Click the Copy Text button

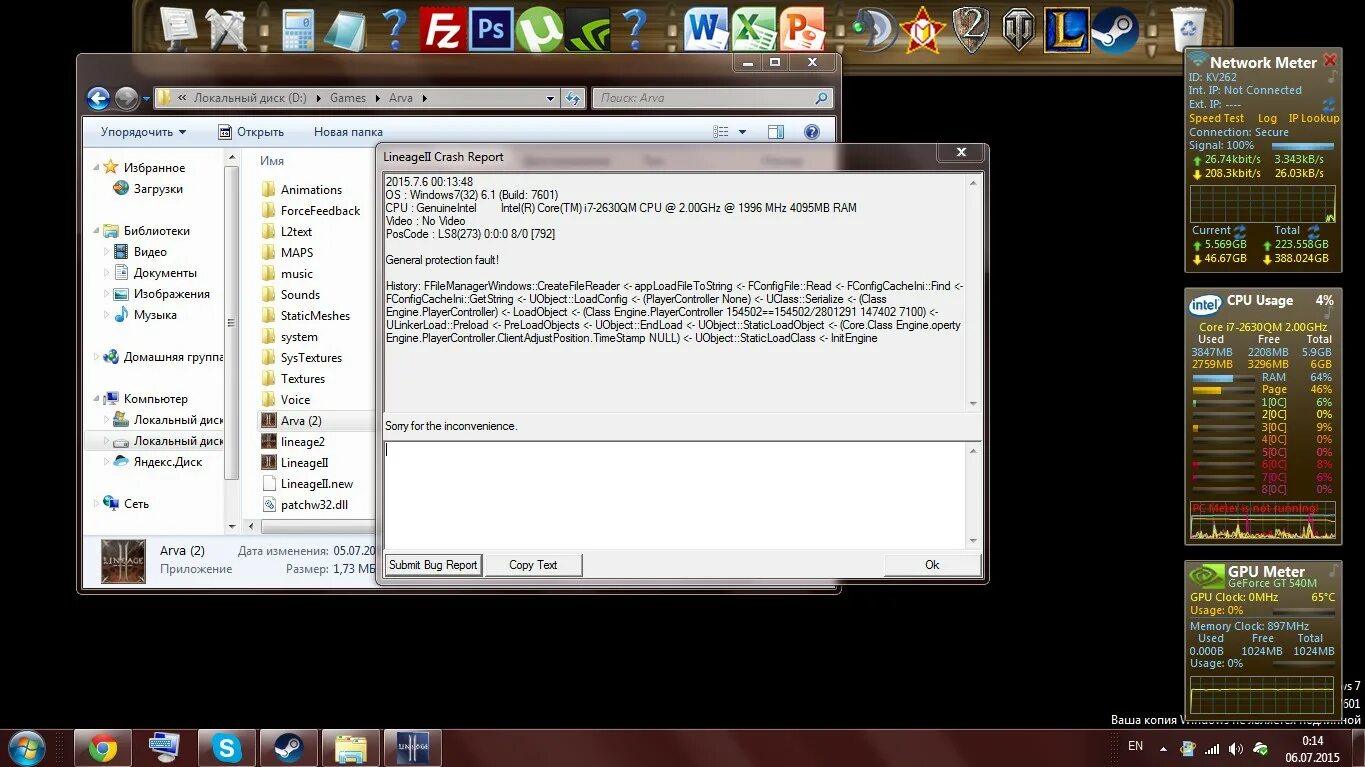click(x=533, y=565)
